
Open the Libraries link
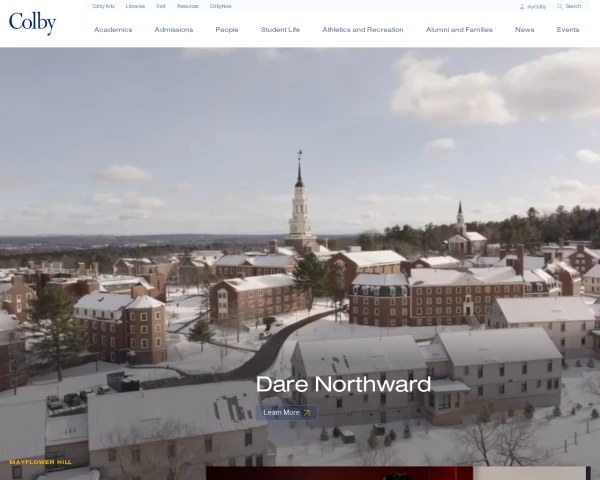point(135,6)
